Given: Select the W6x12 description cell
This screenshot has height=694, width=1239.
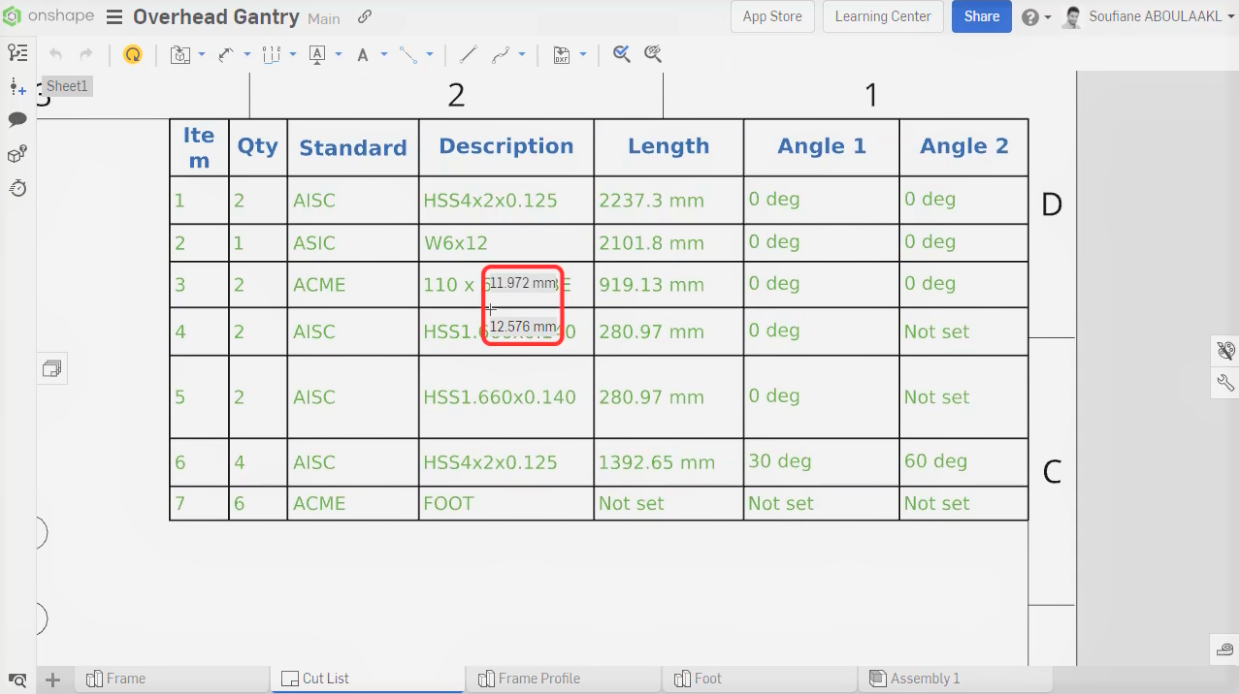Looking at the screenshot, I should 506,243.
